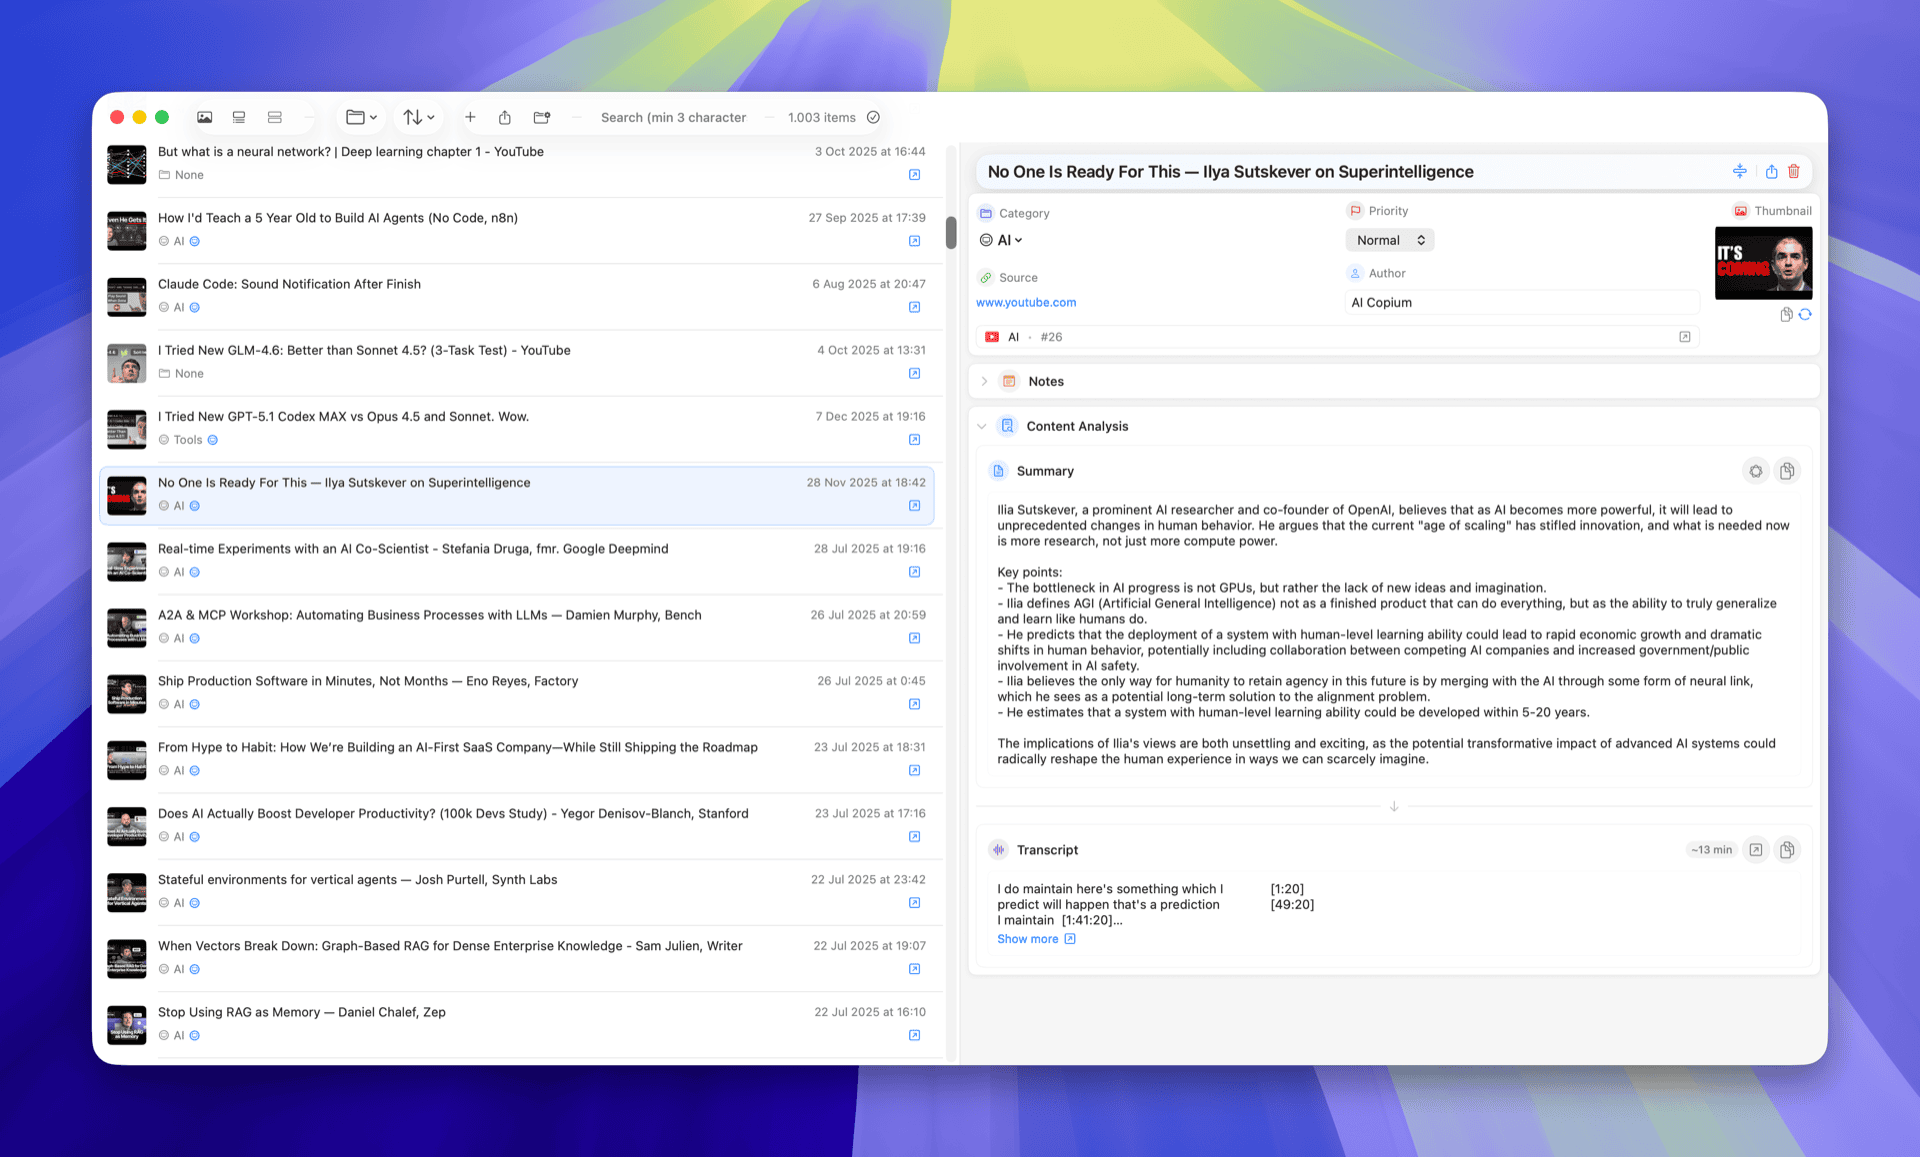Screen dimensions: 1920x1157
Task: Click the folder settings icon in toolbar
Action: point(541,117)
